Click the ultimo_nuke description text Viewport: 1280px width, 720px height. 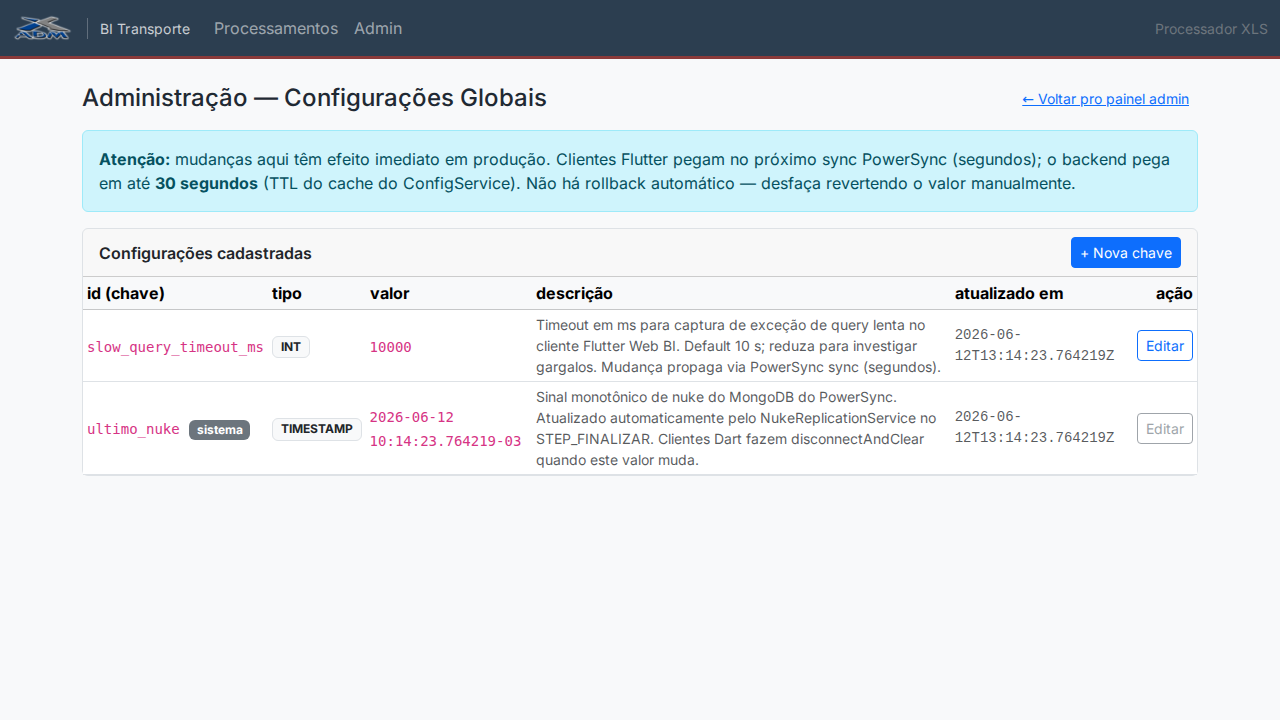click(x=737, y=429)
